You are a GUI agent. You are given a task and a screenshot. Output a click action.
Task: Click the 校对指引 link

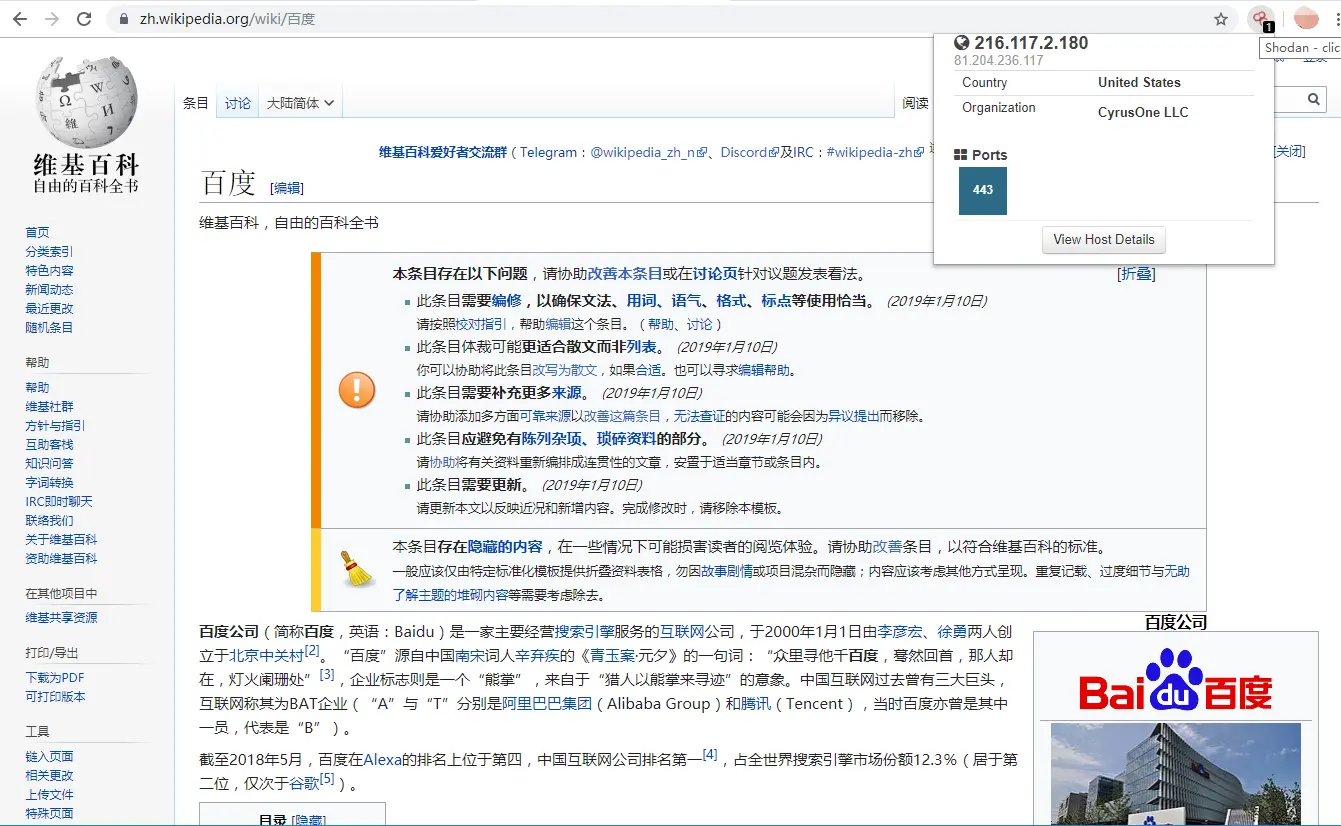coord(482,324)
